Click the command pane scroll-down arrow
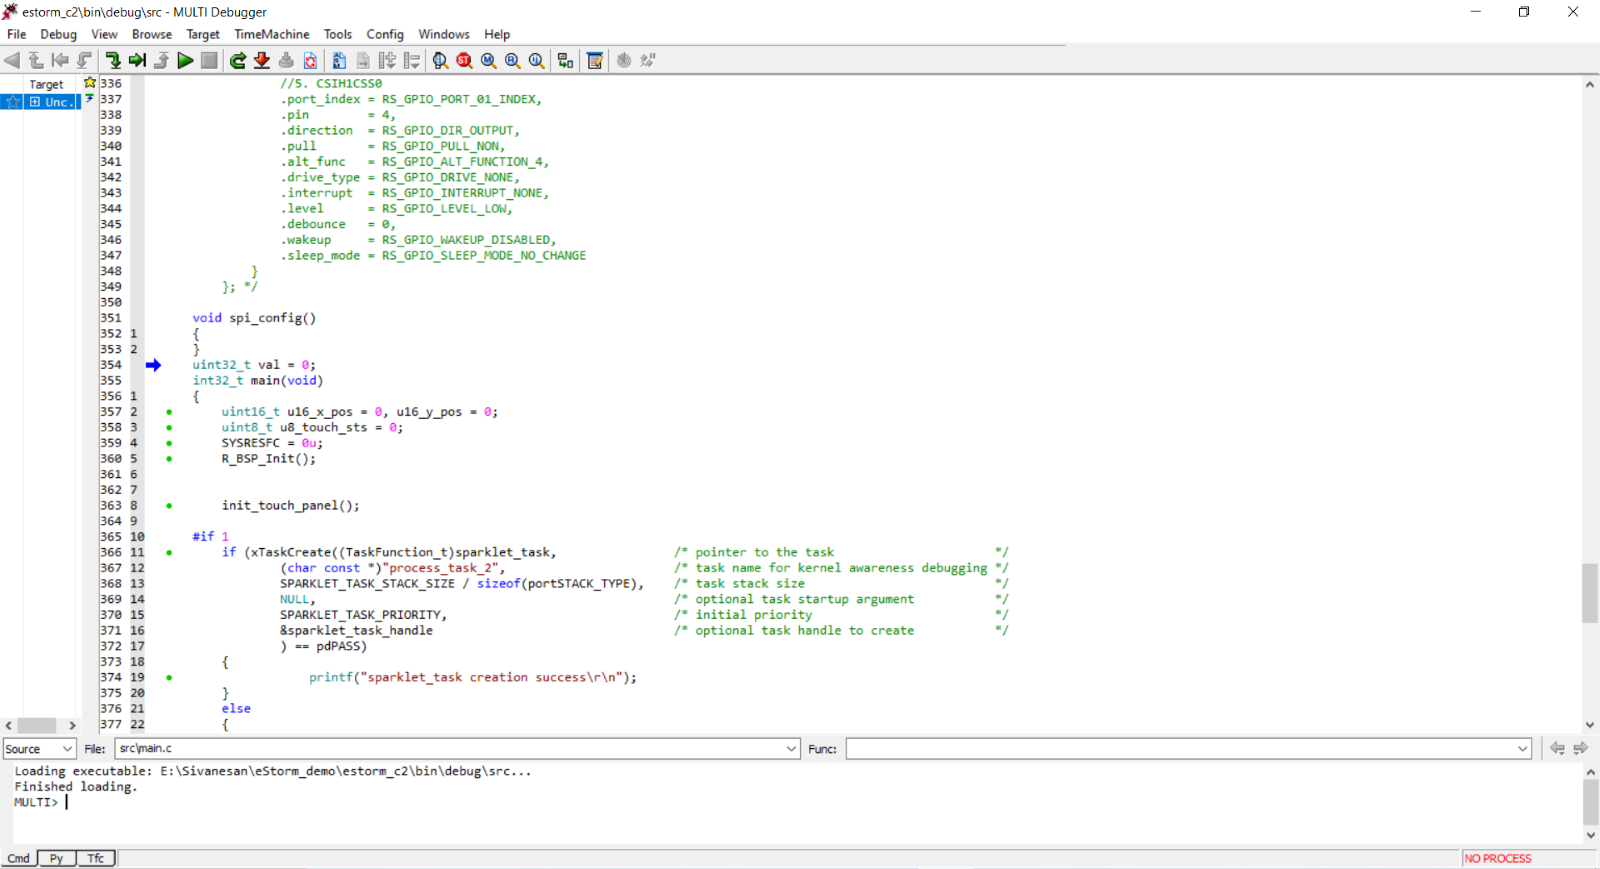The width and height of the screenshot is (1600, 869). coord(1590,835)
